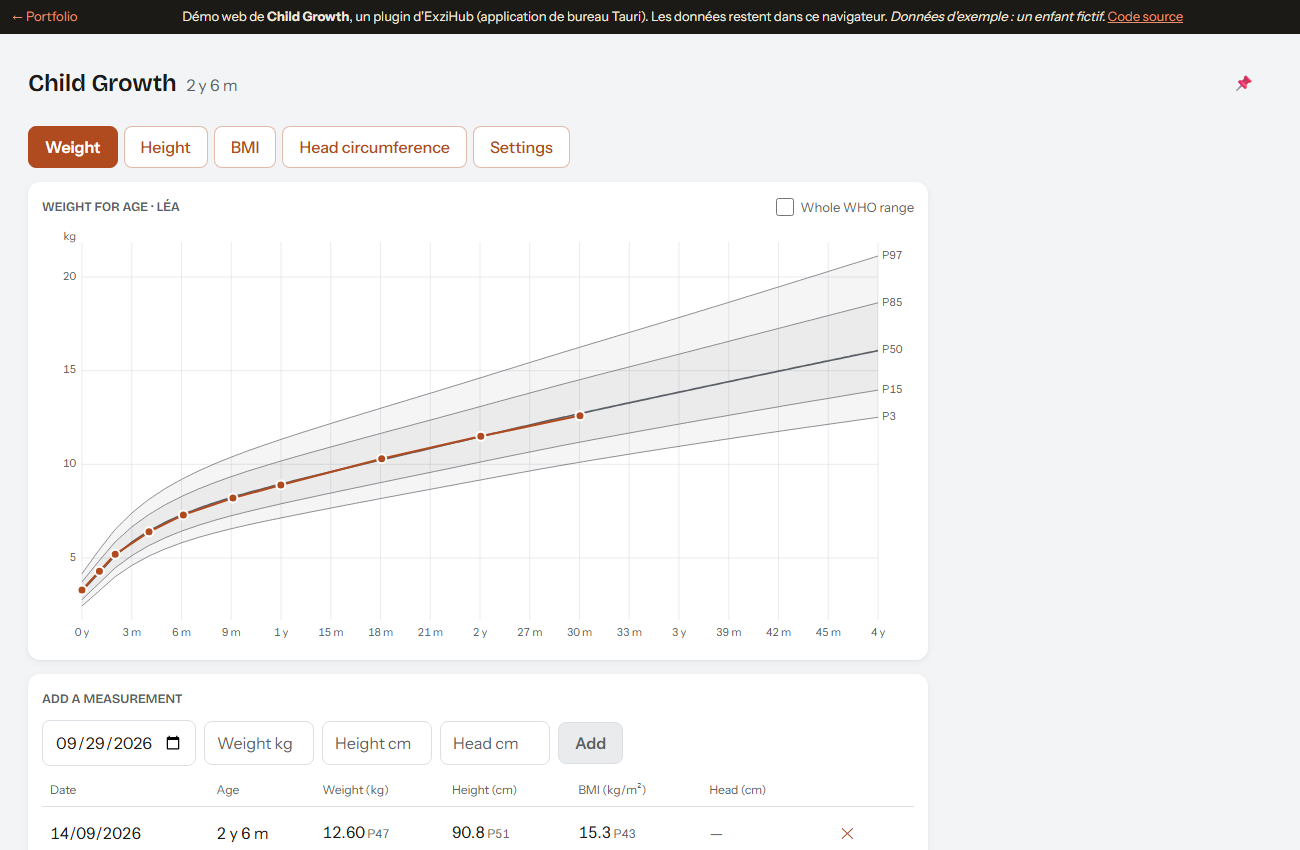
Task: Select the 1 y data point on chart
Action: 281,485
